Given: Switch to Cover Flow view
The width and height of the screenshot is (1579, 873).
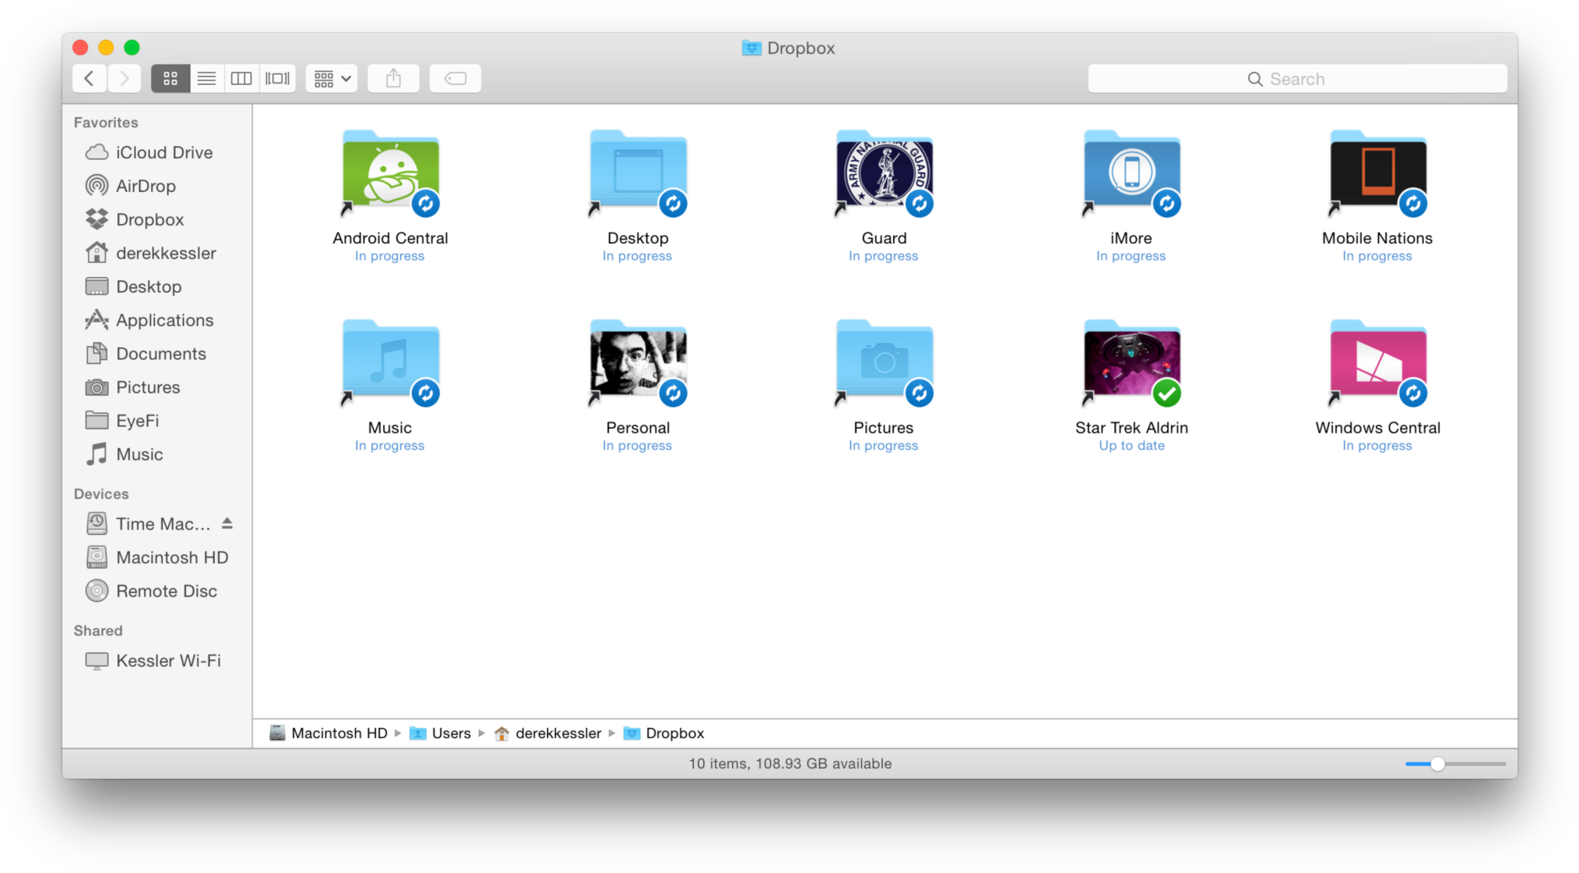Looking at the screenshot, I should click(x=277, y=78).
